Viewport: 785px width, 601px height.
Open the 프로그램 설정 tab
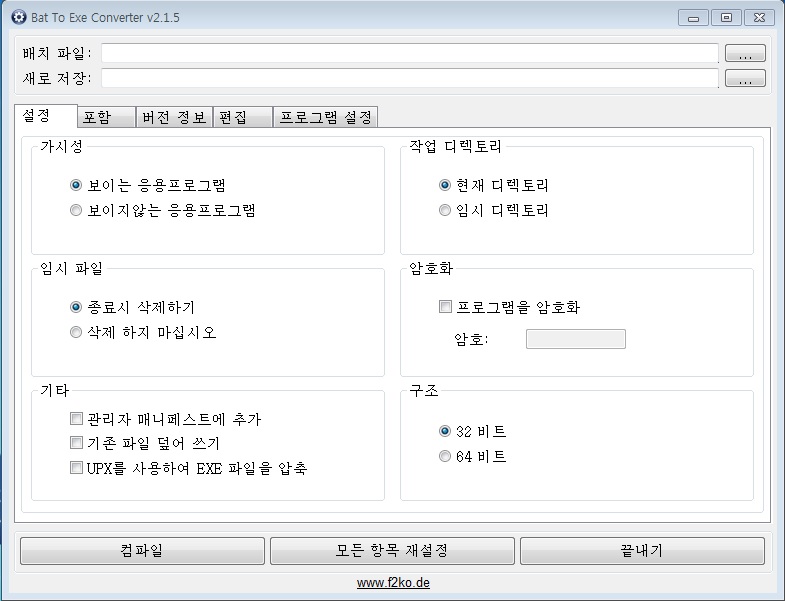325,117
